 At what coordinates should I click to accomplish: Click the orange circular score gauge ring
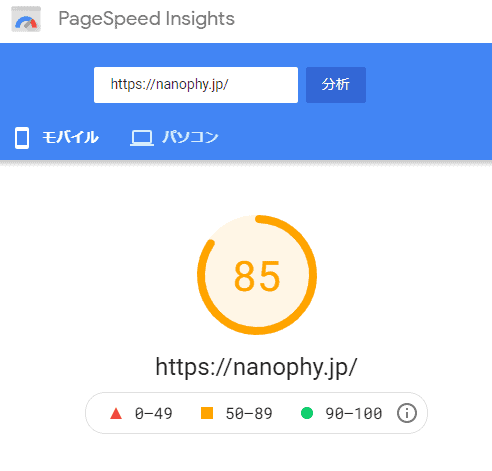(x=257, y=275)
